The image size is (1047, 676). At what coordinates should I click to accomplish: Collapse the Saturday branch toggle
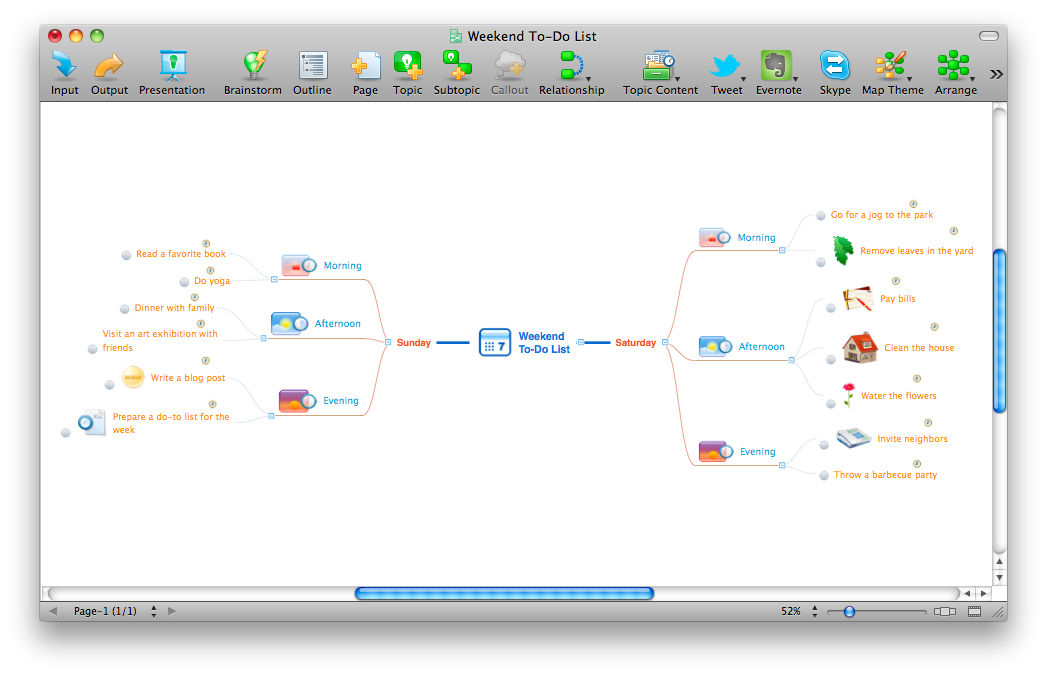[x=665, y=343]
